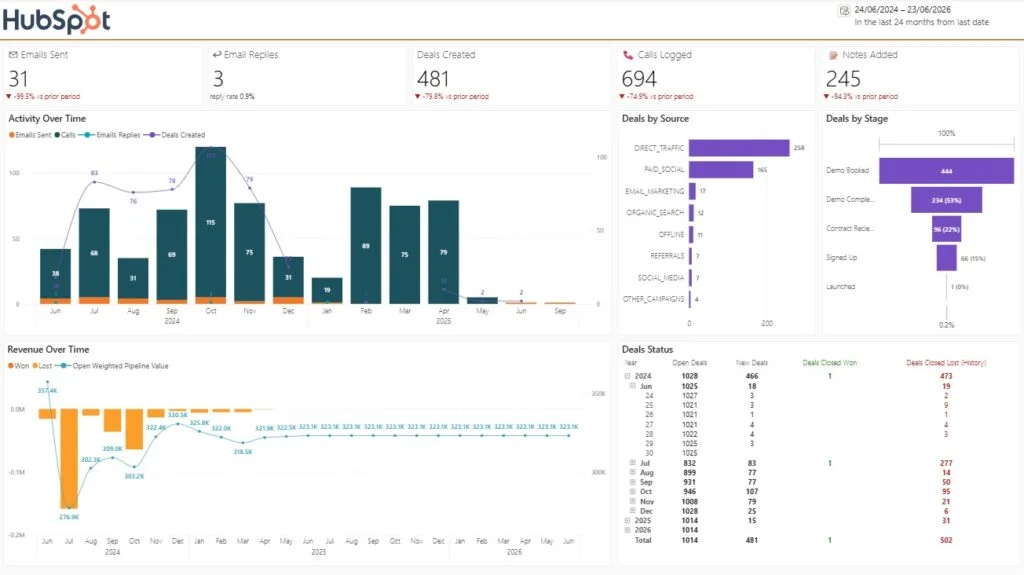The height and width of the screenshot is (575, 1024).
Task: Click the PAID_SOCIAL bar in Deals by Source
Action: tap(720, 169)
